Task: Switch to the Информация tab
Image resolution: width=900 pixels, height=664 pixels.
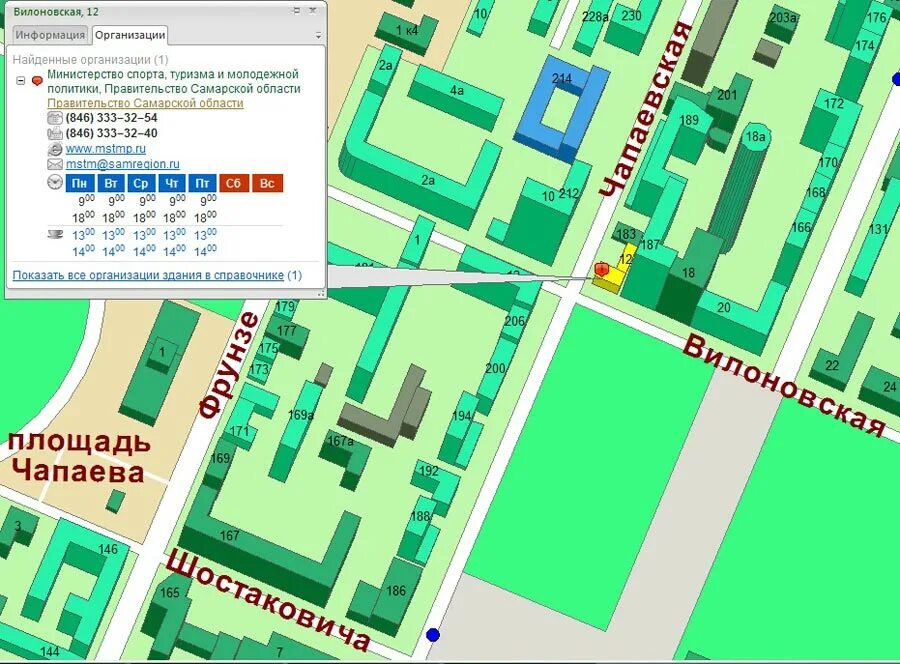Action: pyautogui.click(x=50, y=34)
